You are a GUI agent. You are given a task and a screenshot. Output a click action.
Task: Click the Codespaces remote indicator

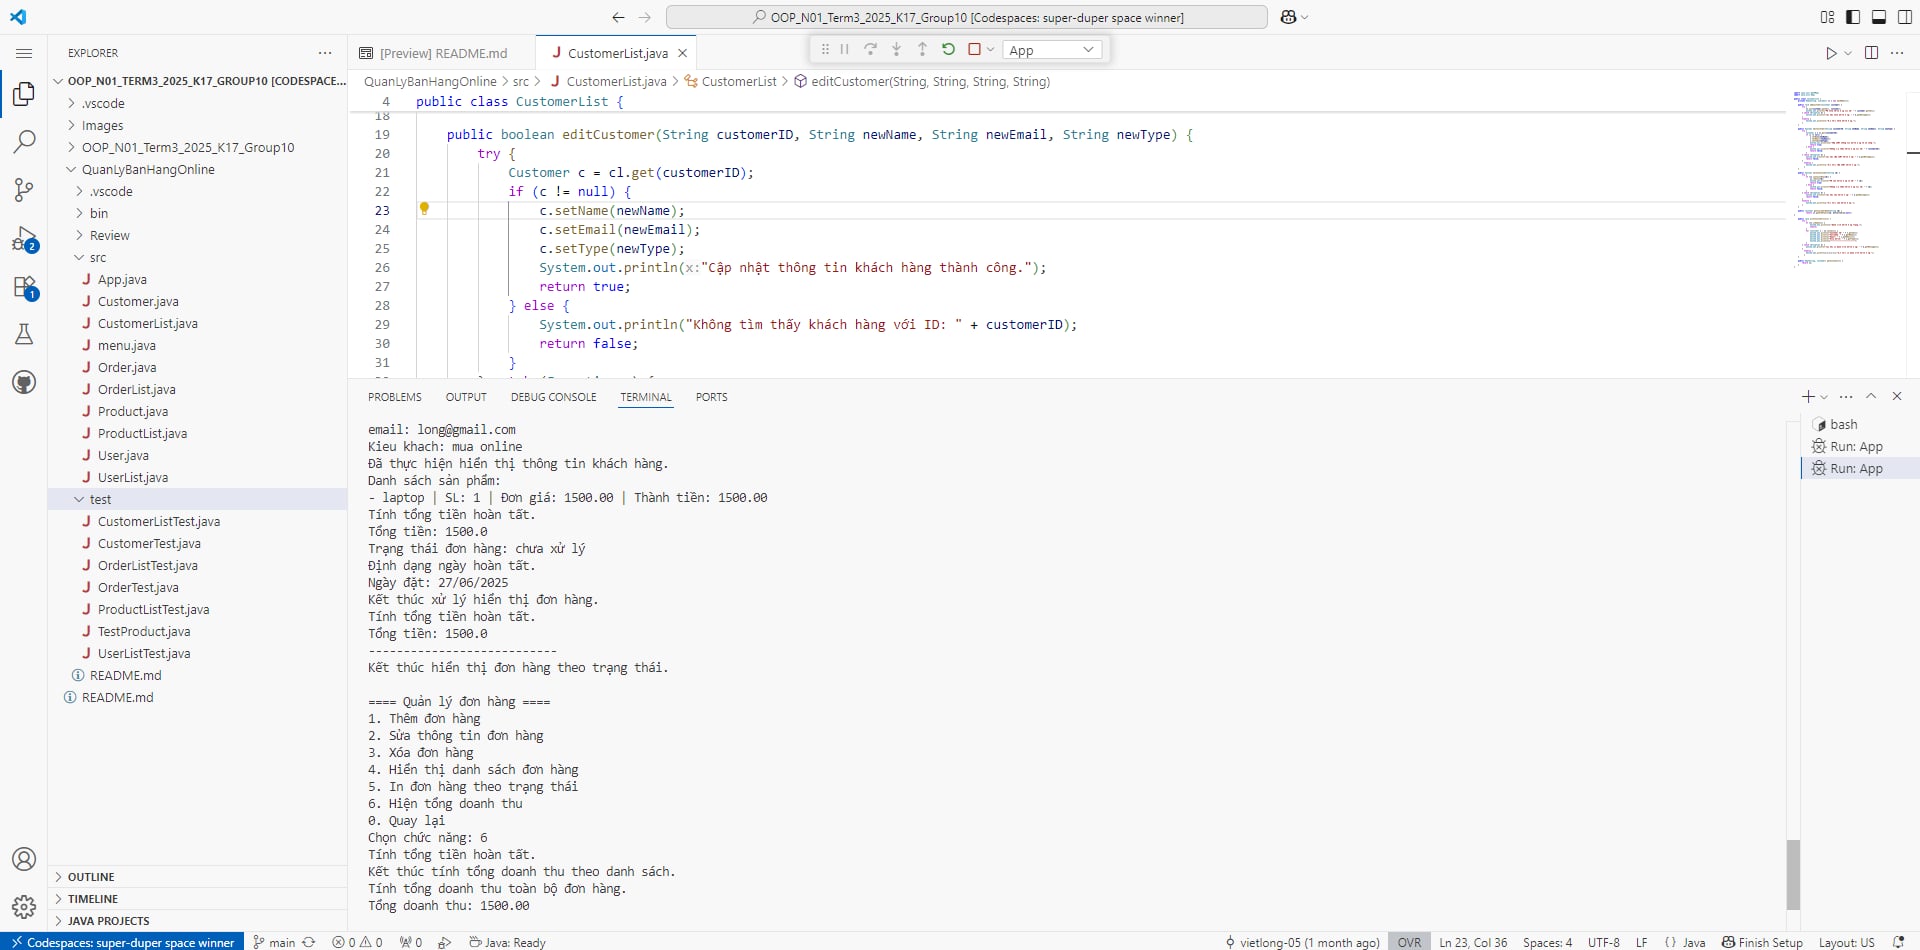point(122,942)
